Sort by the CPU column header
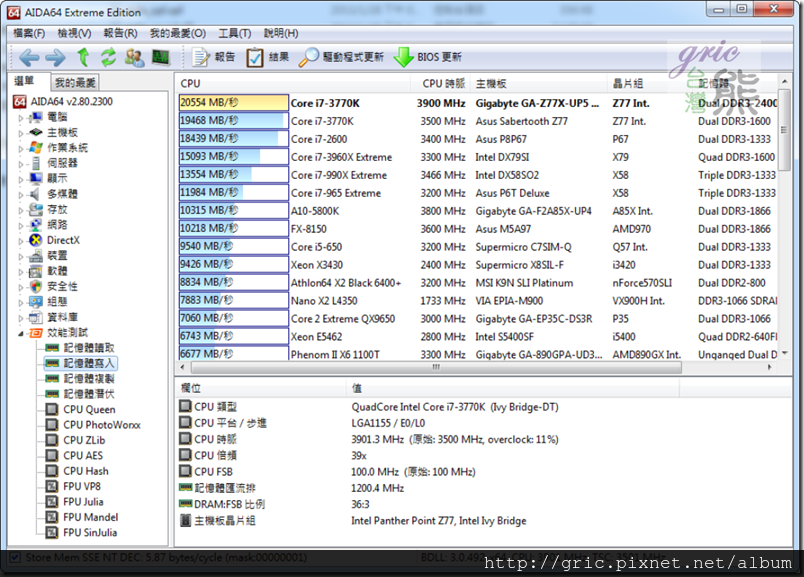Image resolution: width=804 pixels, height=577 pixels. [x=293, y=83]
